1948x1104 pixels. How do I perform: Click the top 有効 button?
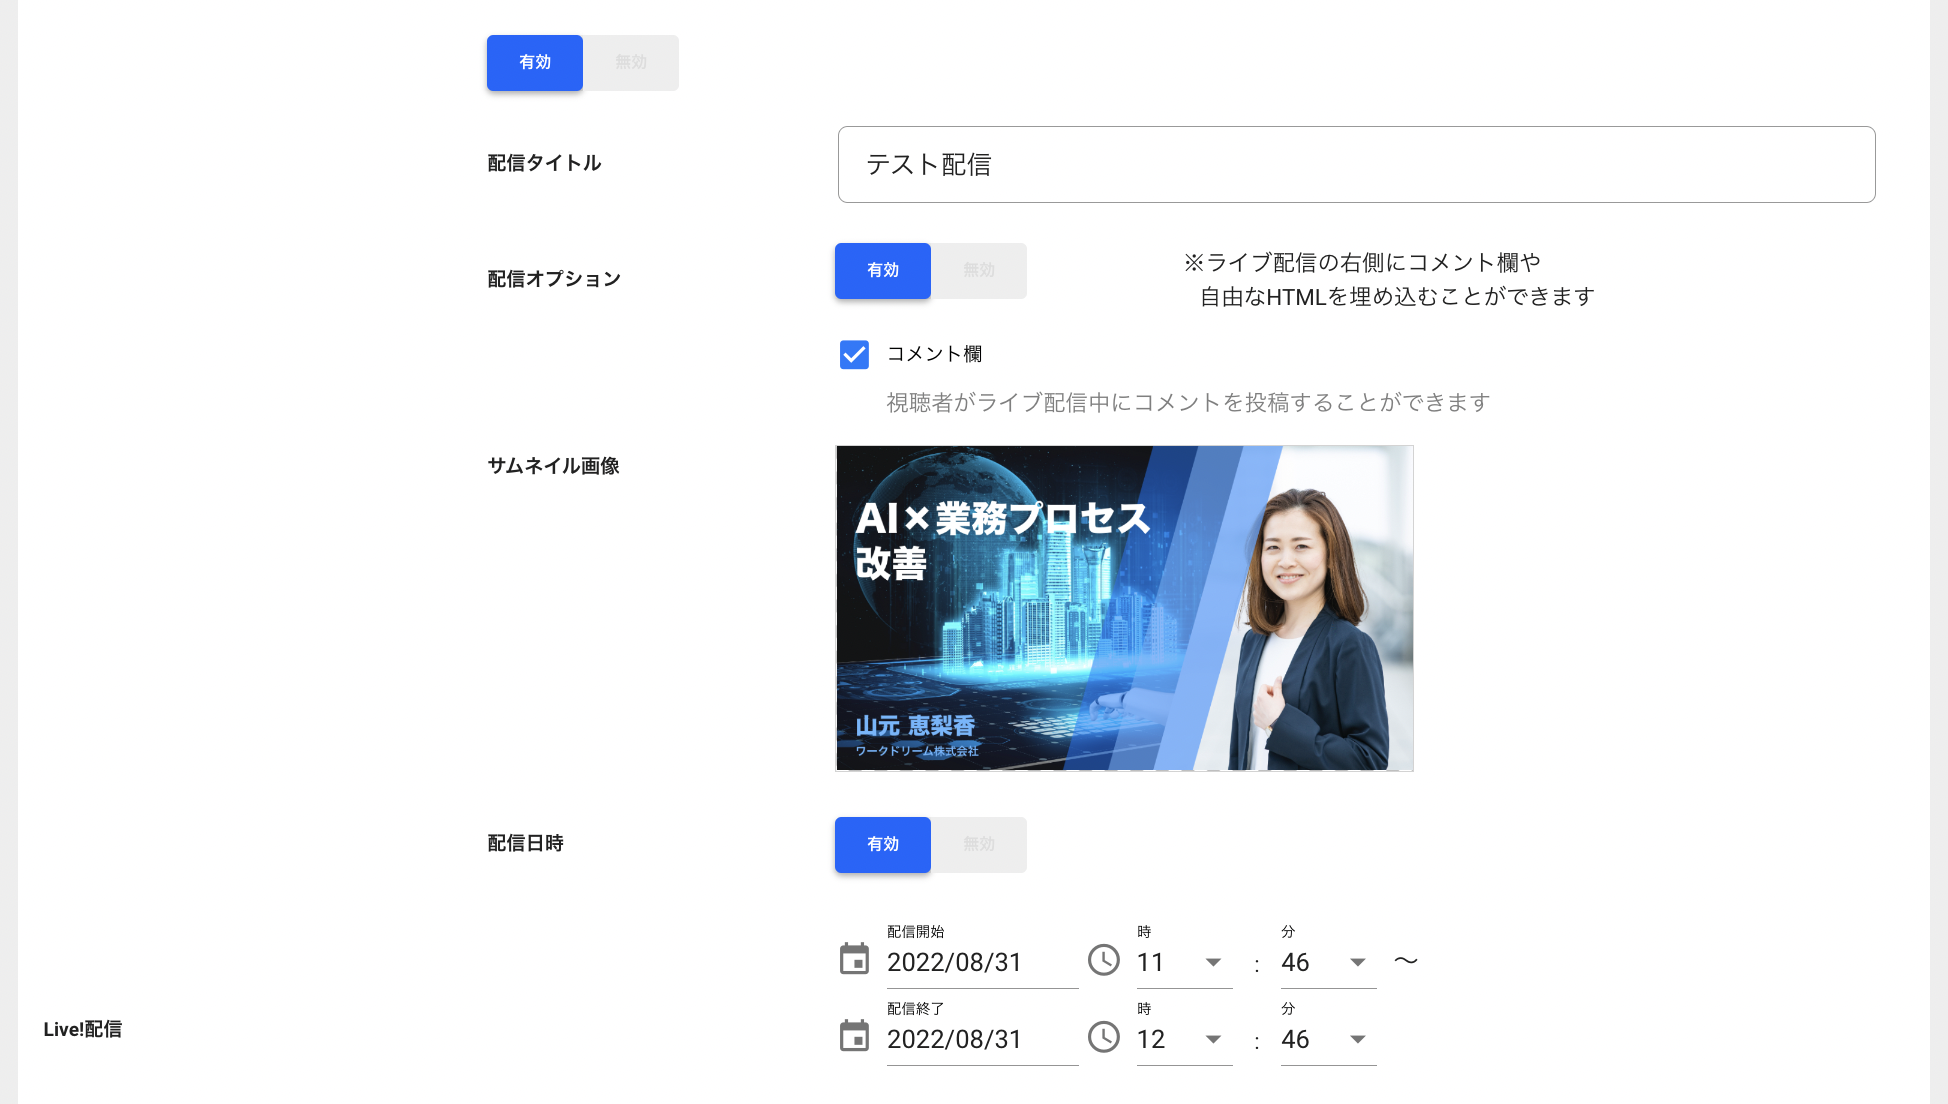pyautogui.click(x=535, y=63)
